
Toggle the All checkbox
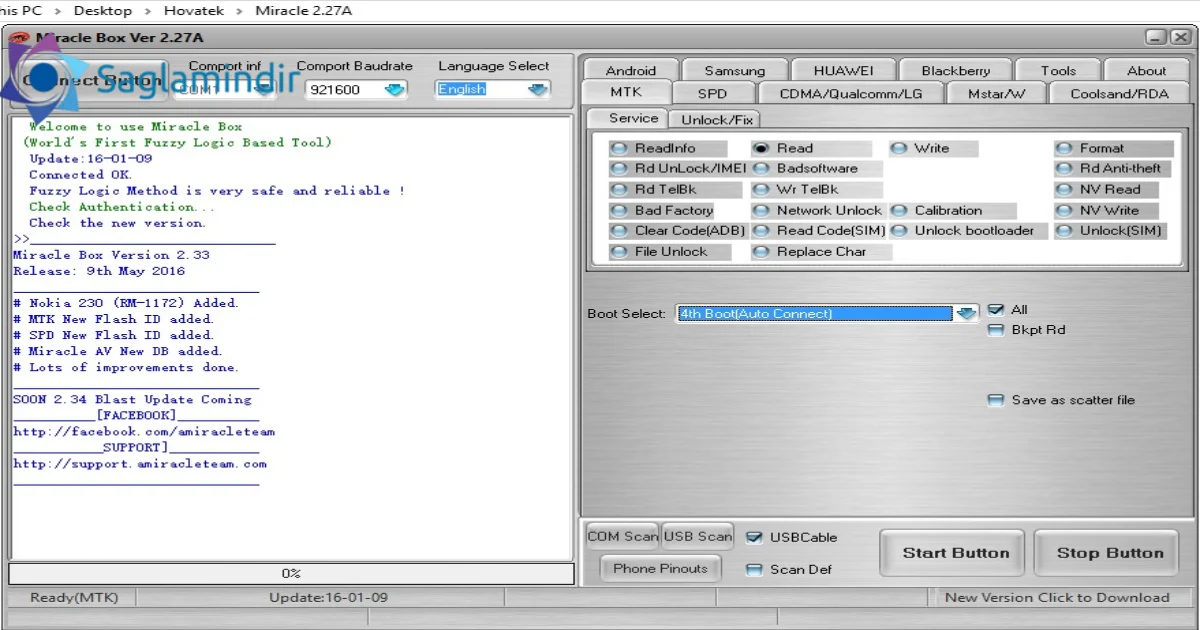click(x=996, y=309)
